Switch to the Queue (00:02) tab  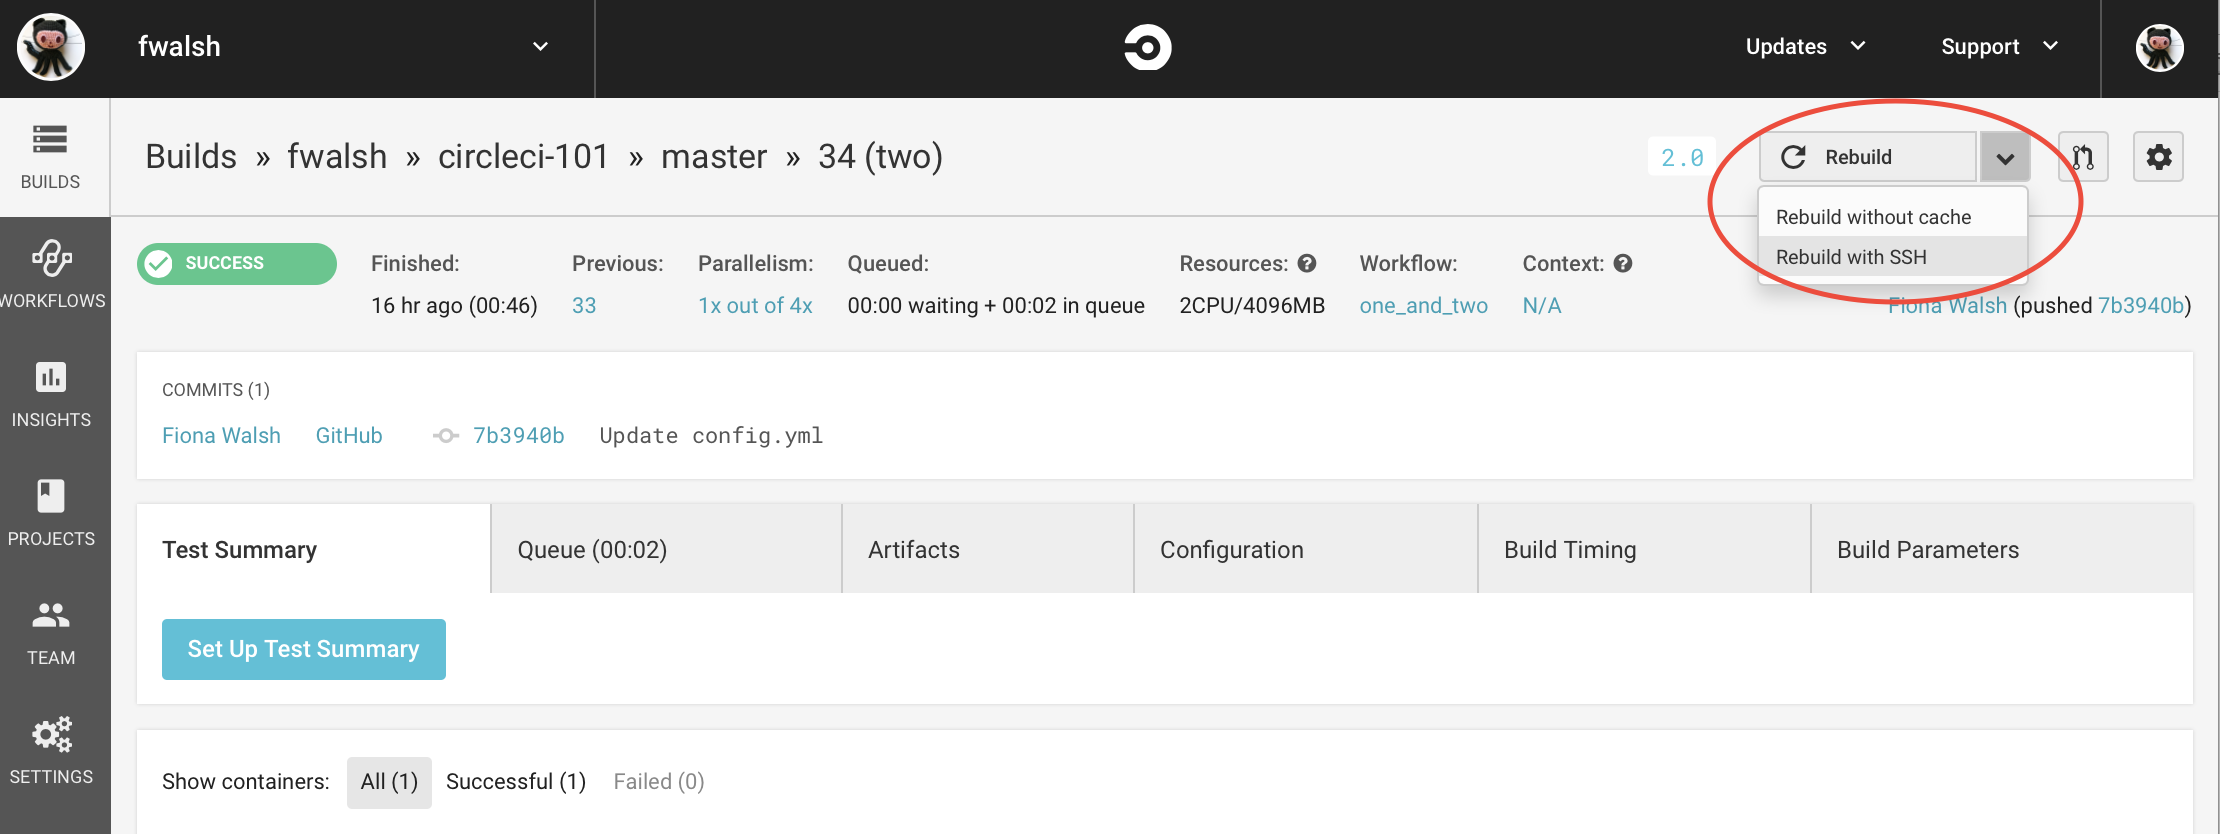[x=666, y=549]
